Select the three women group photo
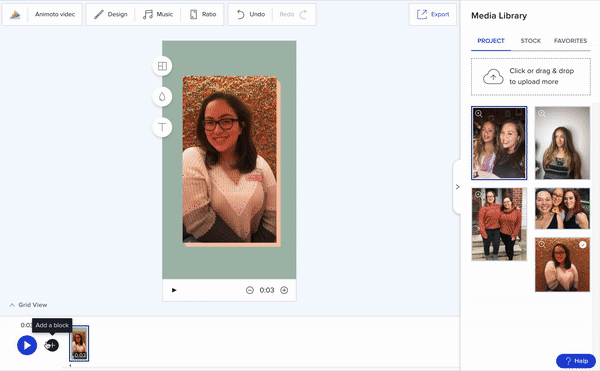This screenshot has height=371, width=600. [562, 208]
